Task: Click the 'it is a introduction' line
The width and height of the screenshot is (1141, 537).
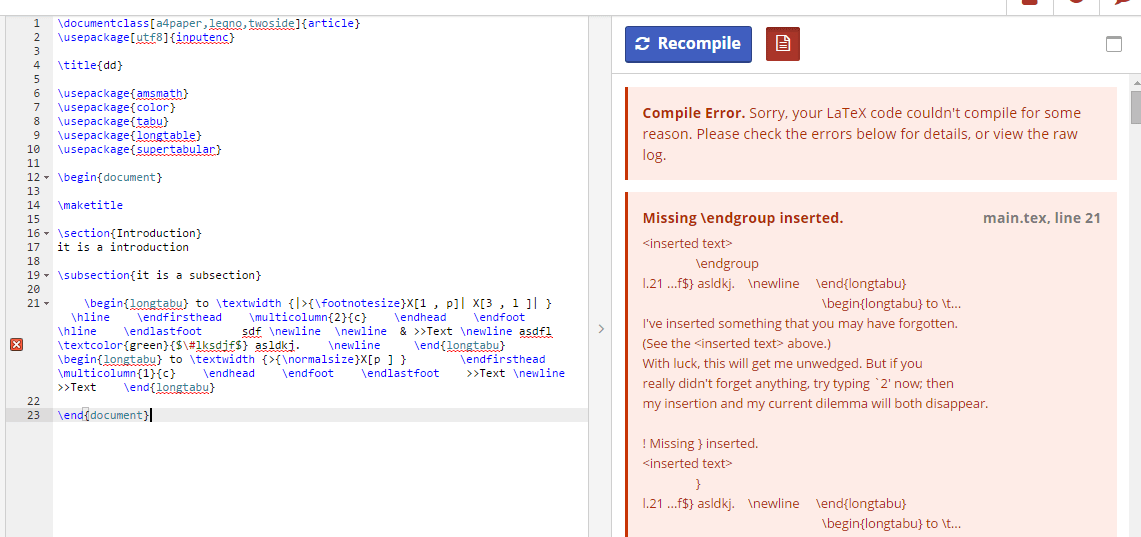Action: tap(123, 247)
